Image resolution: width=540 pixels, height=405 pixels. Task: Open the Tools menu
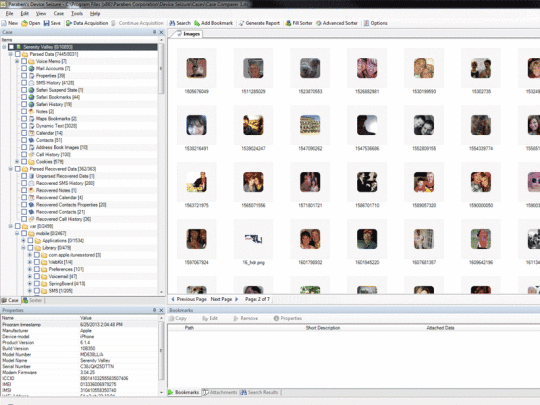(x=77, y=13)
